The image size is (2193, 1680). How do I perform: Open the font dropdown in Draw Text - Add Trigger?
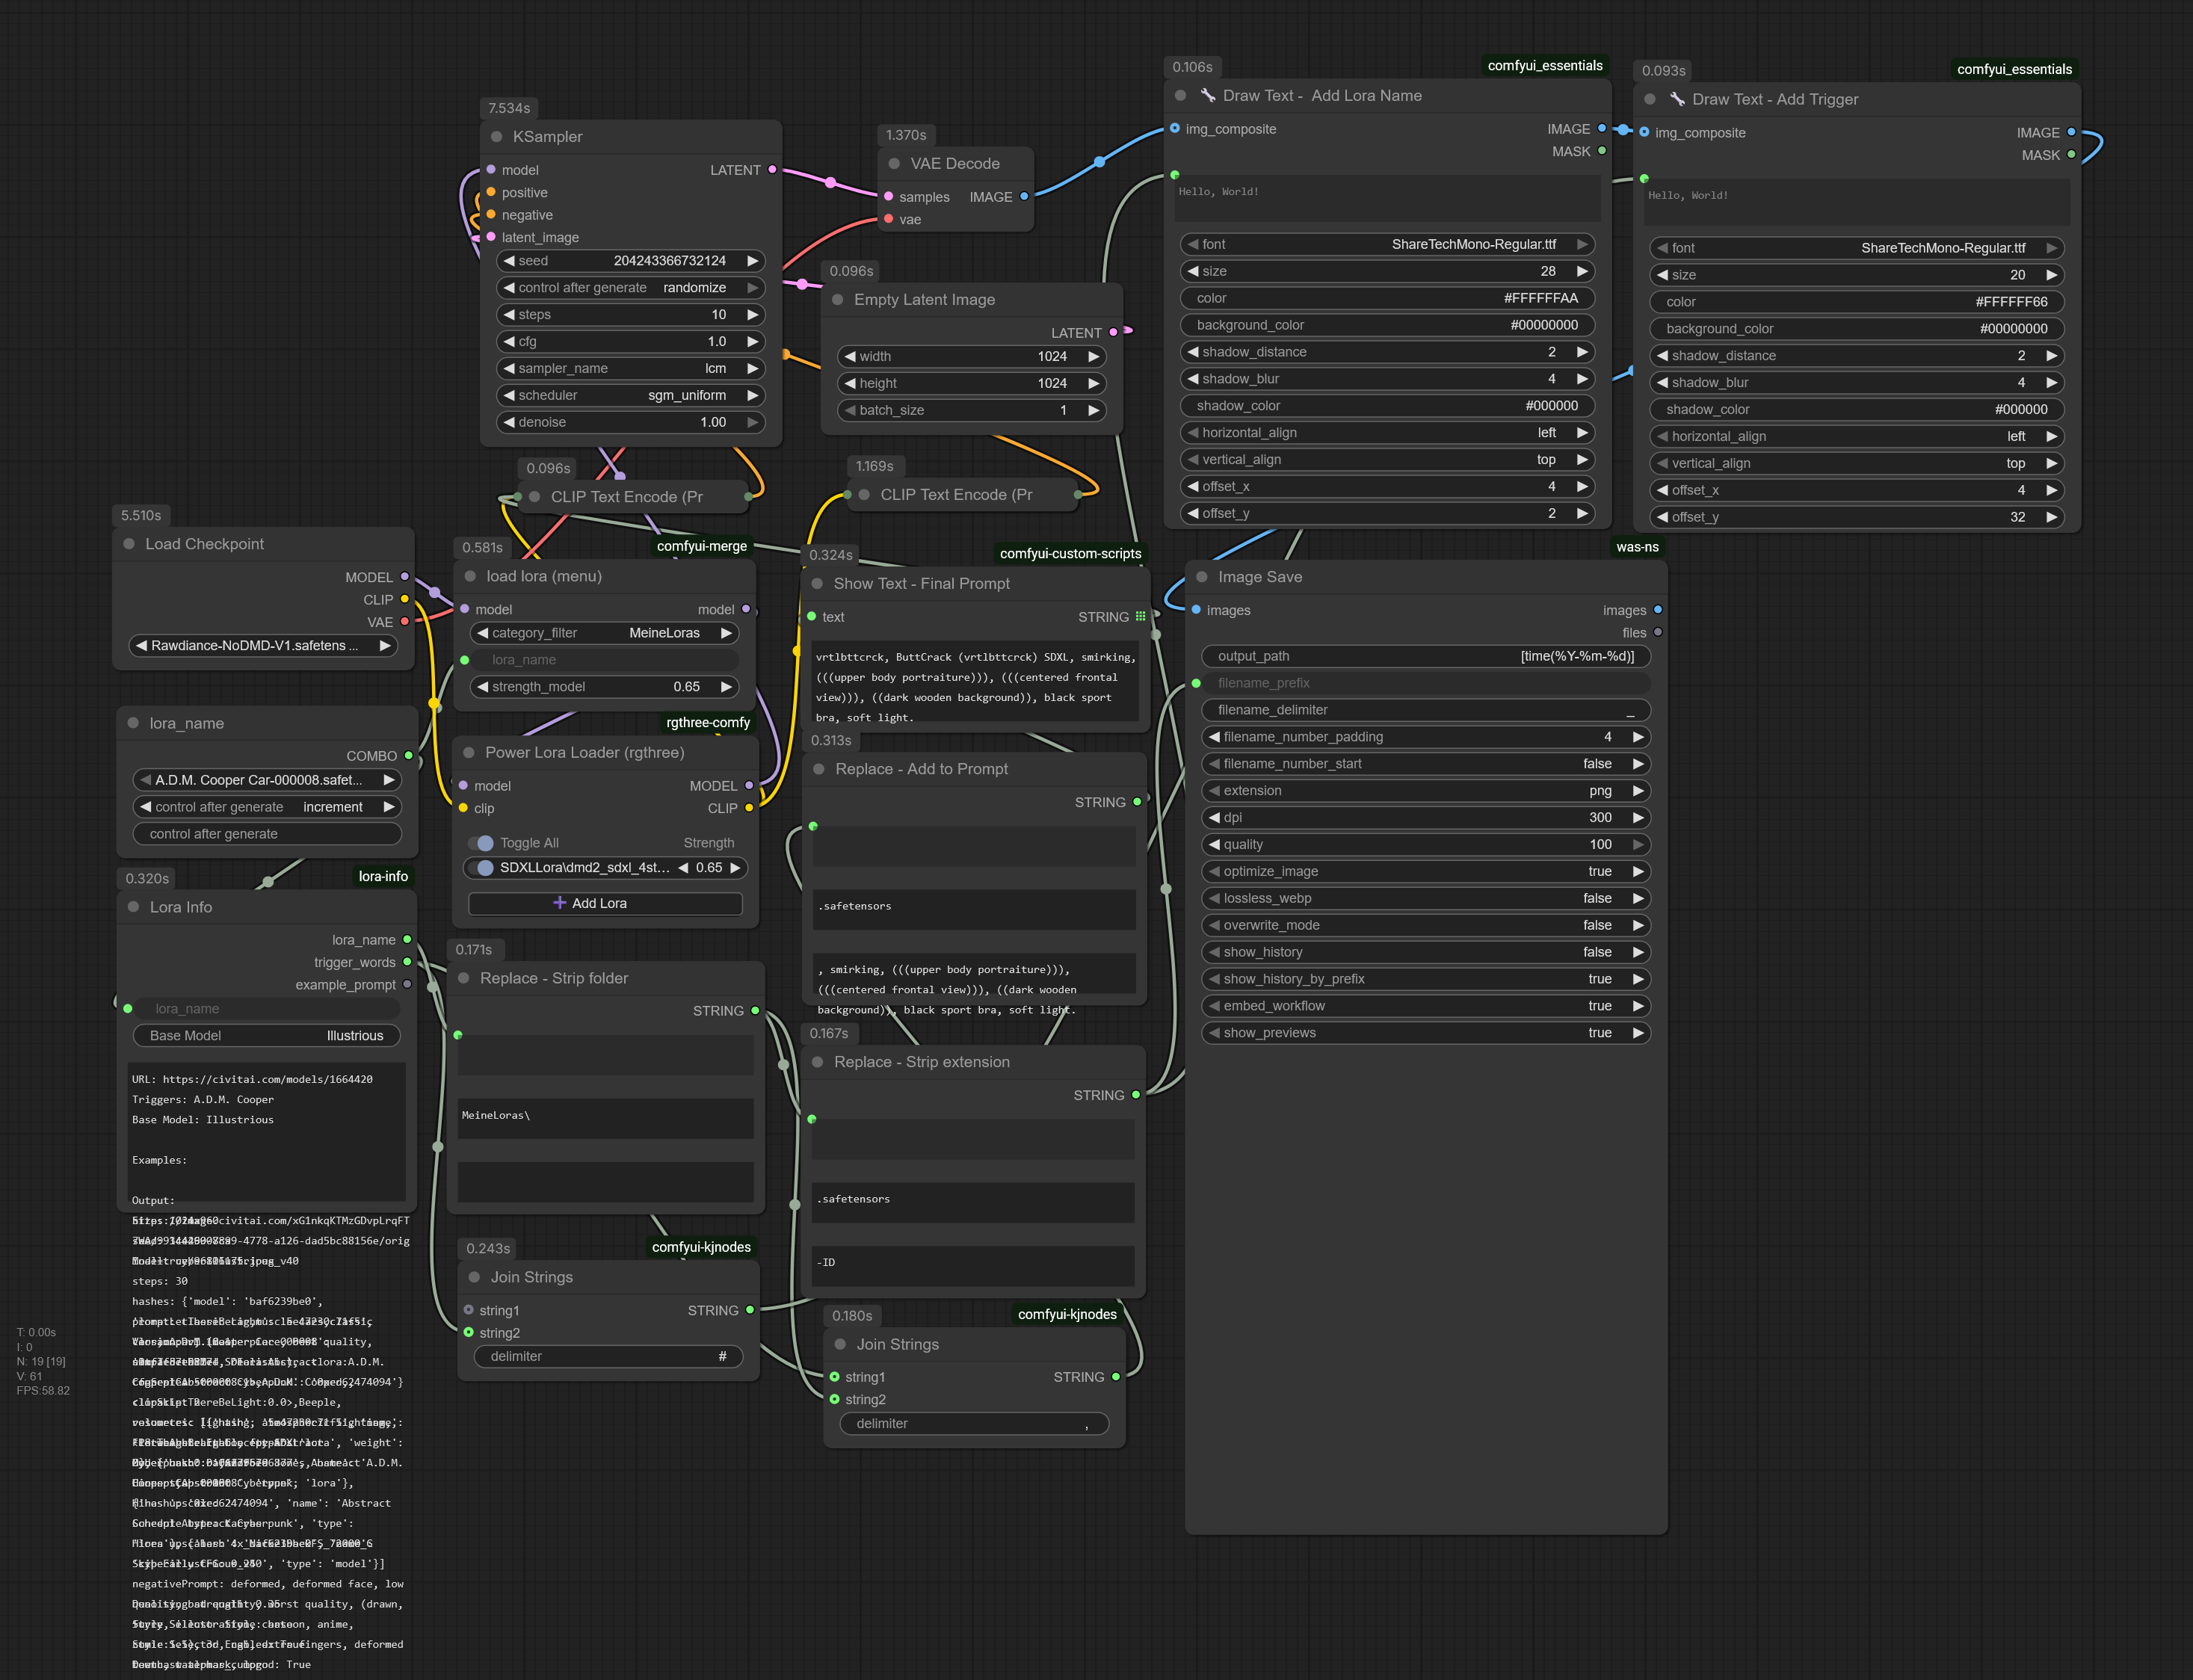1856,248
